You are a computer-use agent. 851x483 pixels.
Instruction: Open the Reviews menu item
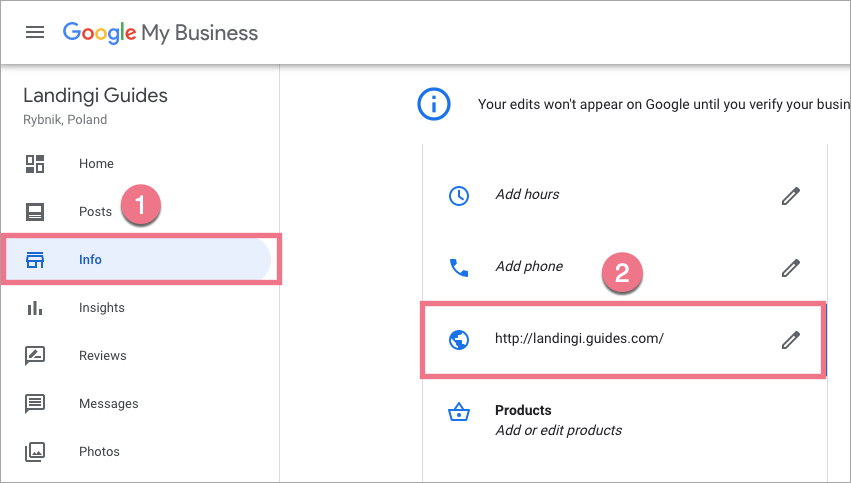click(103, 356)
